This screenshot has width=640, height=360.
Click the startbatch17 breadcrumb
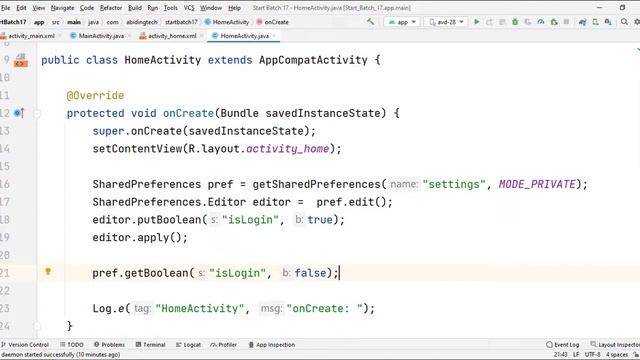click(181, 22)
